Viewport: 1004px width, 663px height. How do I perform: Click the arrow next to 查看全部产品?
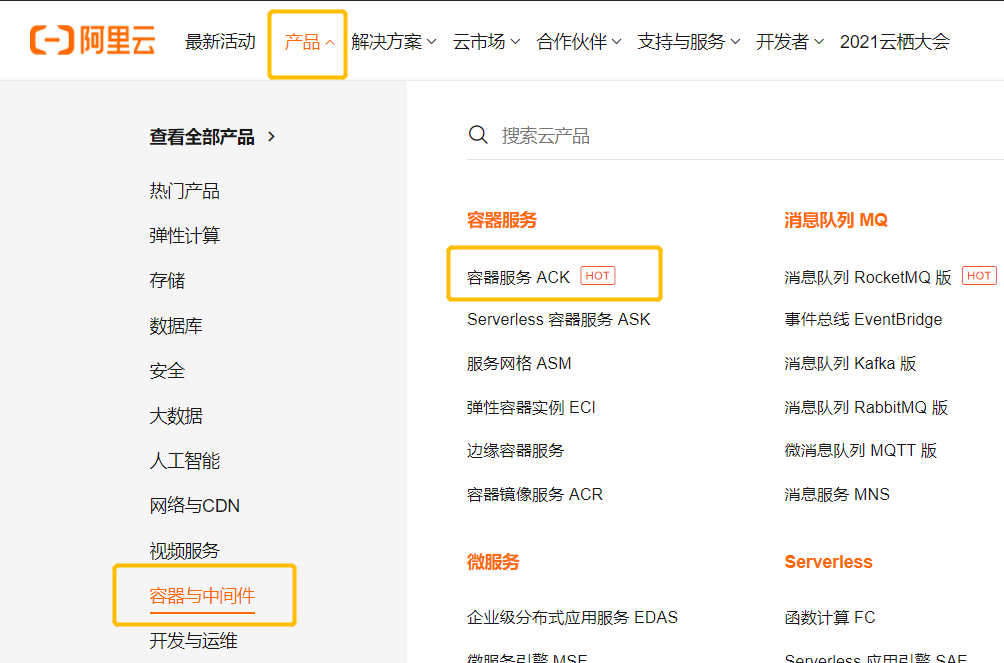271,136
